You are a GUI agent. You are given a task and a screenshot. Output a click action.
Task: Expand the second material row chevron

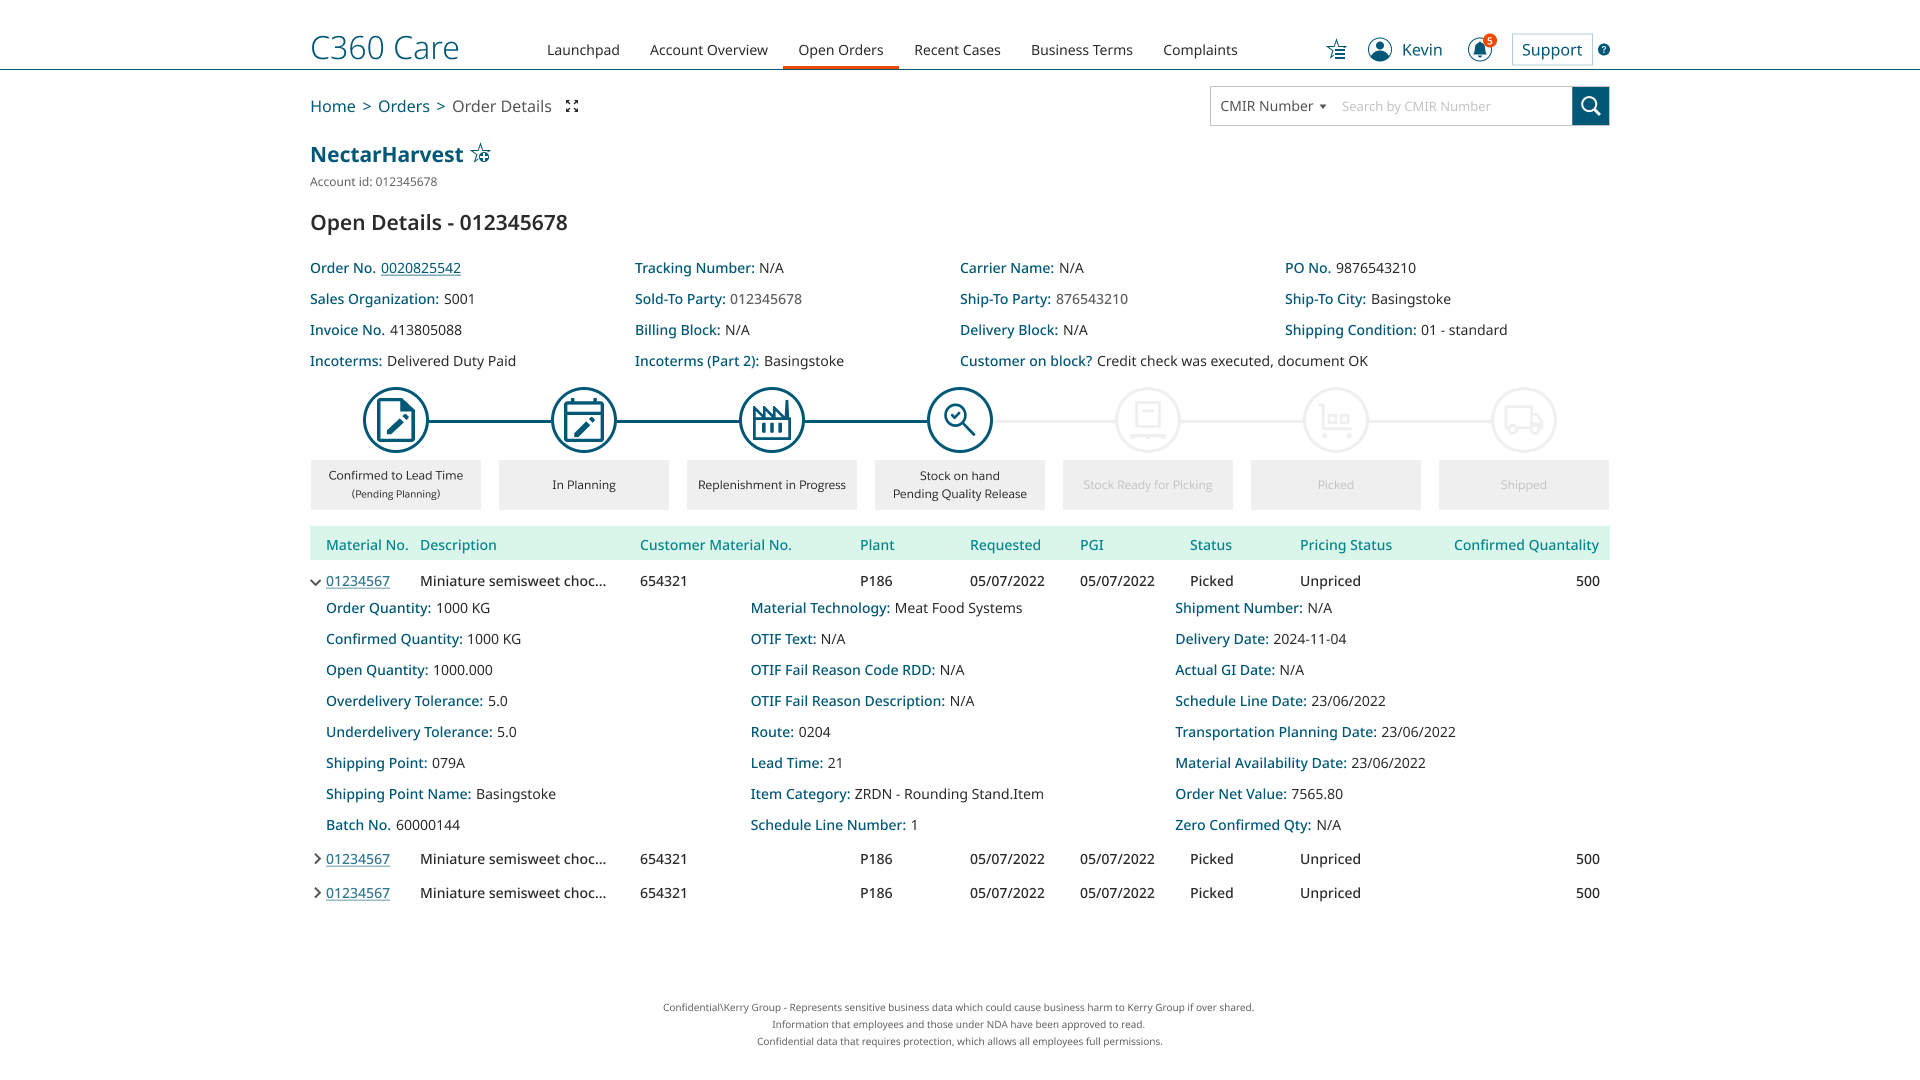(x=317, y=859)
